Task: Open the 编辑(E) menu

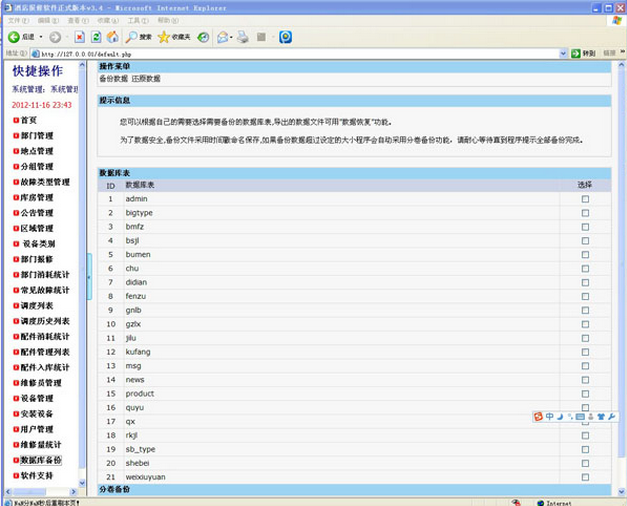Action: [48, 20]
